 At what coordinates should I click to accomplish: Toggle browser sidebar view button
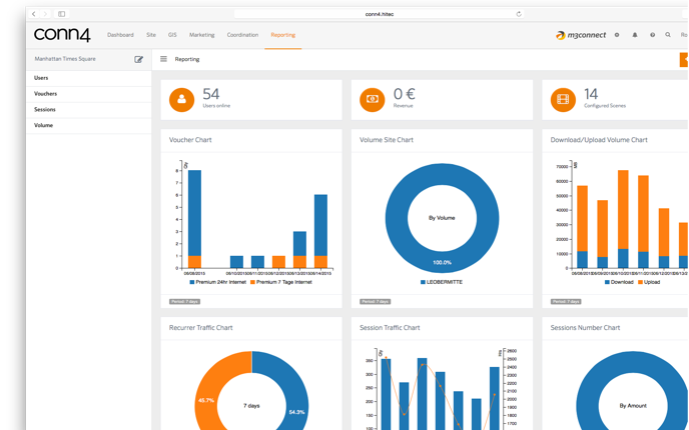tap(62, 14)
